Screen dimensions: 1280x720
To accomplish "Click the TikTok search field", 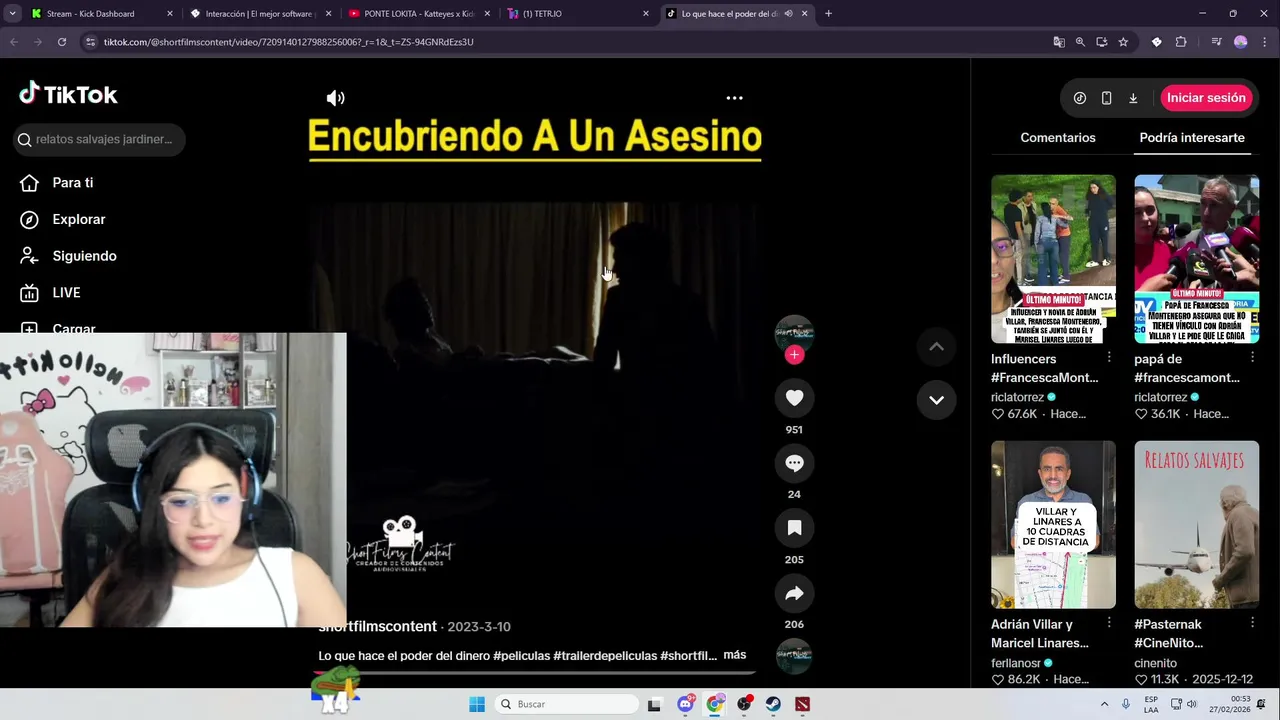I will [x=100, y=139].
